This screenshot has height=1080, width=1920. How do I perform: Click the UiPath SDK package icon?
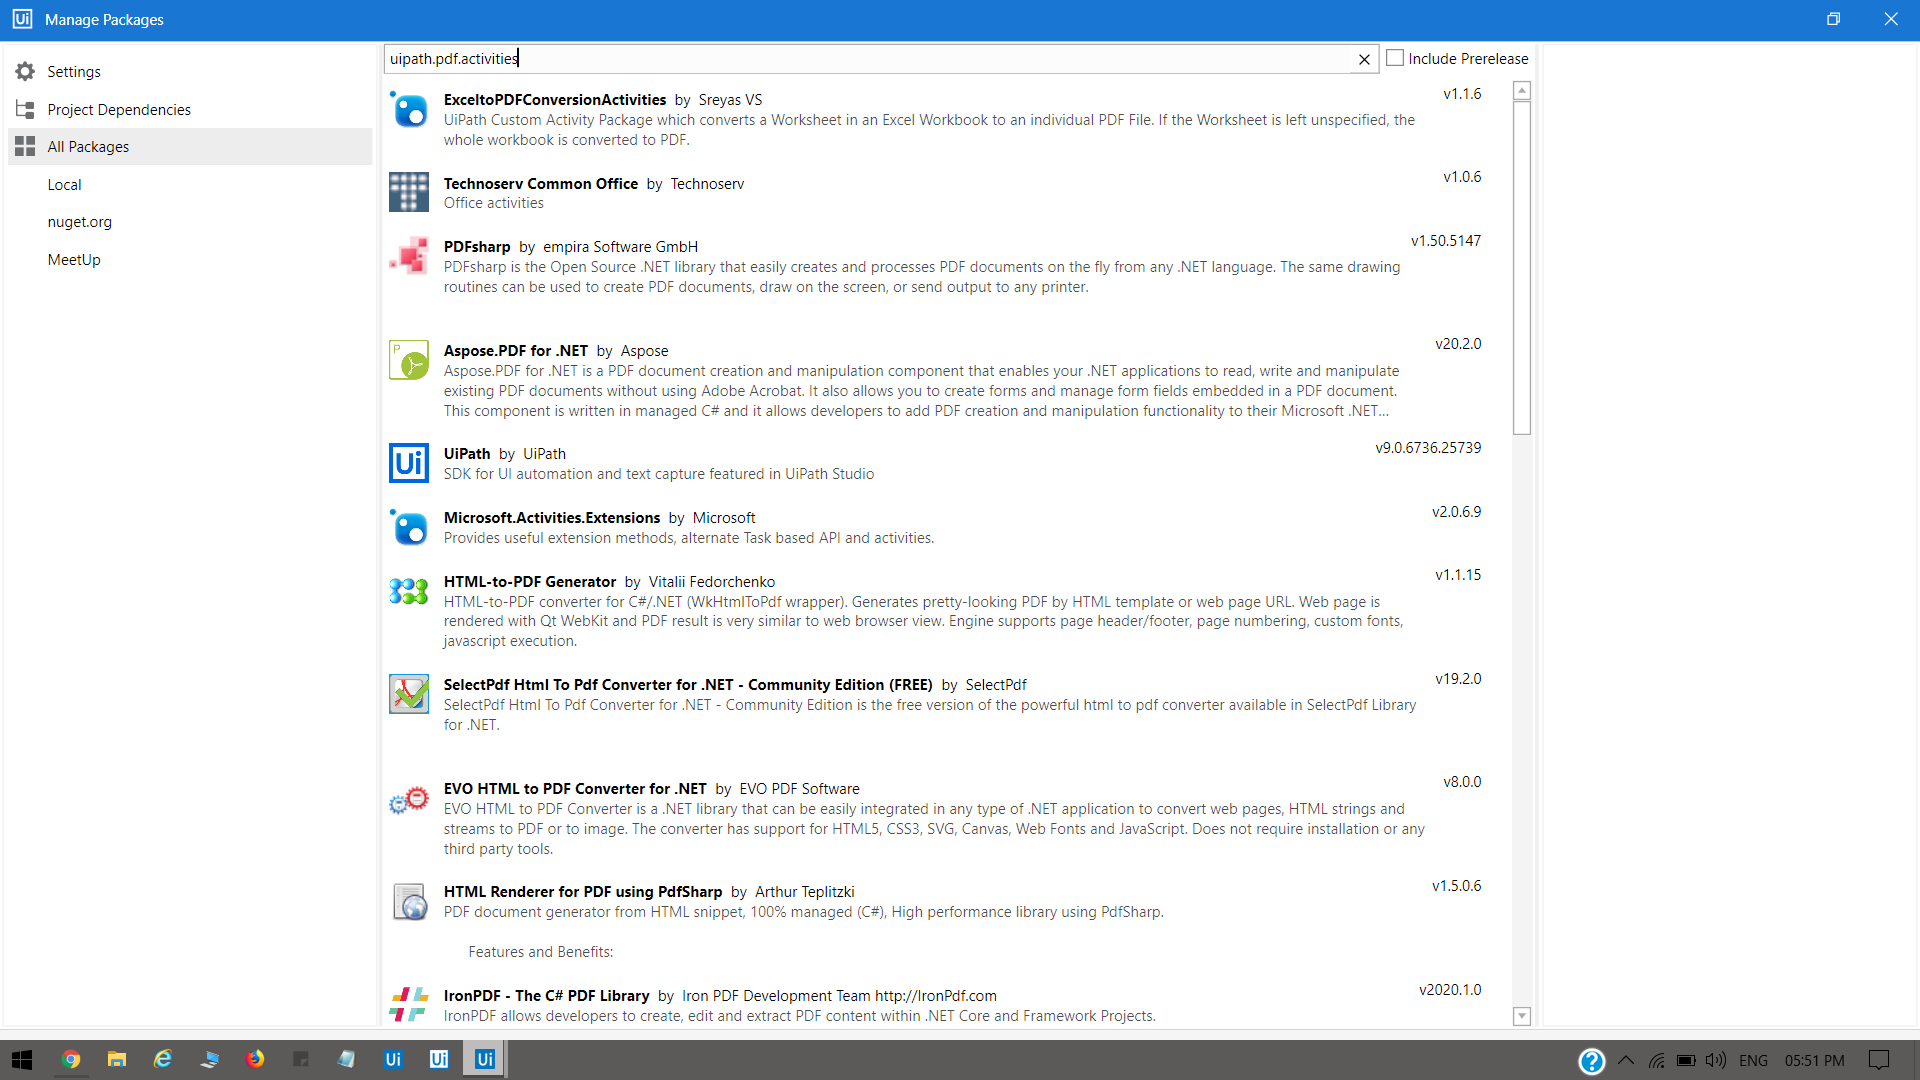click(409, 463)
